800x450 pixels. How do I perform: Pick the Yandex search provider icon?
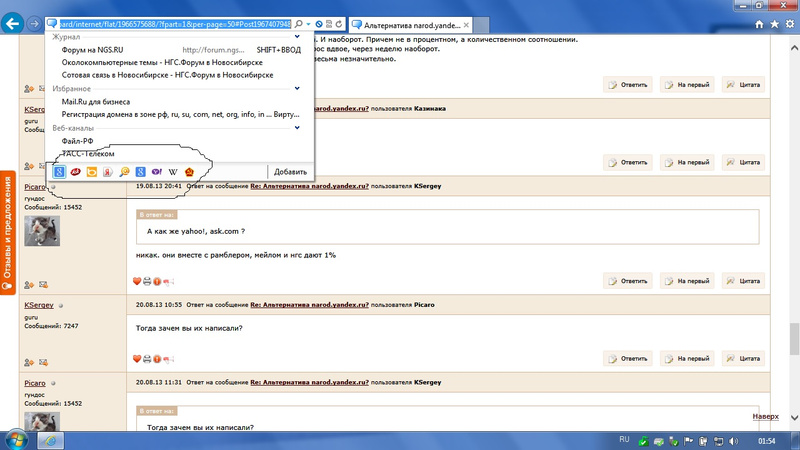tap(108, 172)
